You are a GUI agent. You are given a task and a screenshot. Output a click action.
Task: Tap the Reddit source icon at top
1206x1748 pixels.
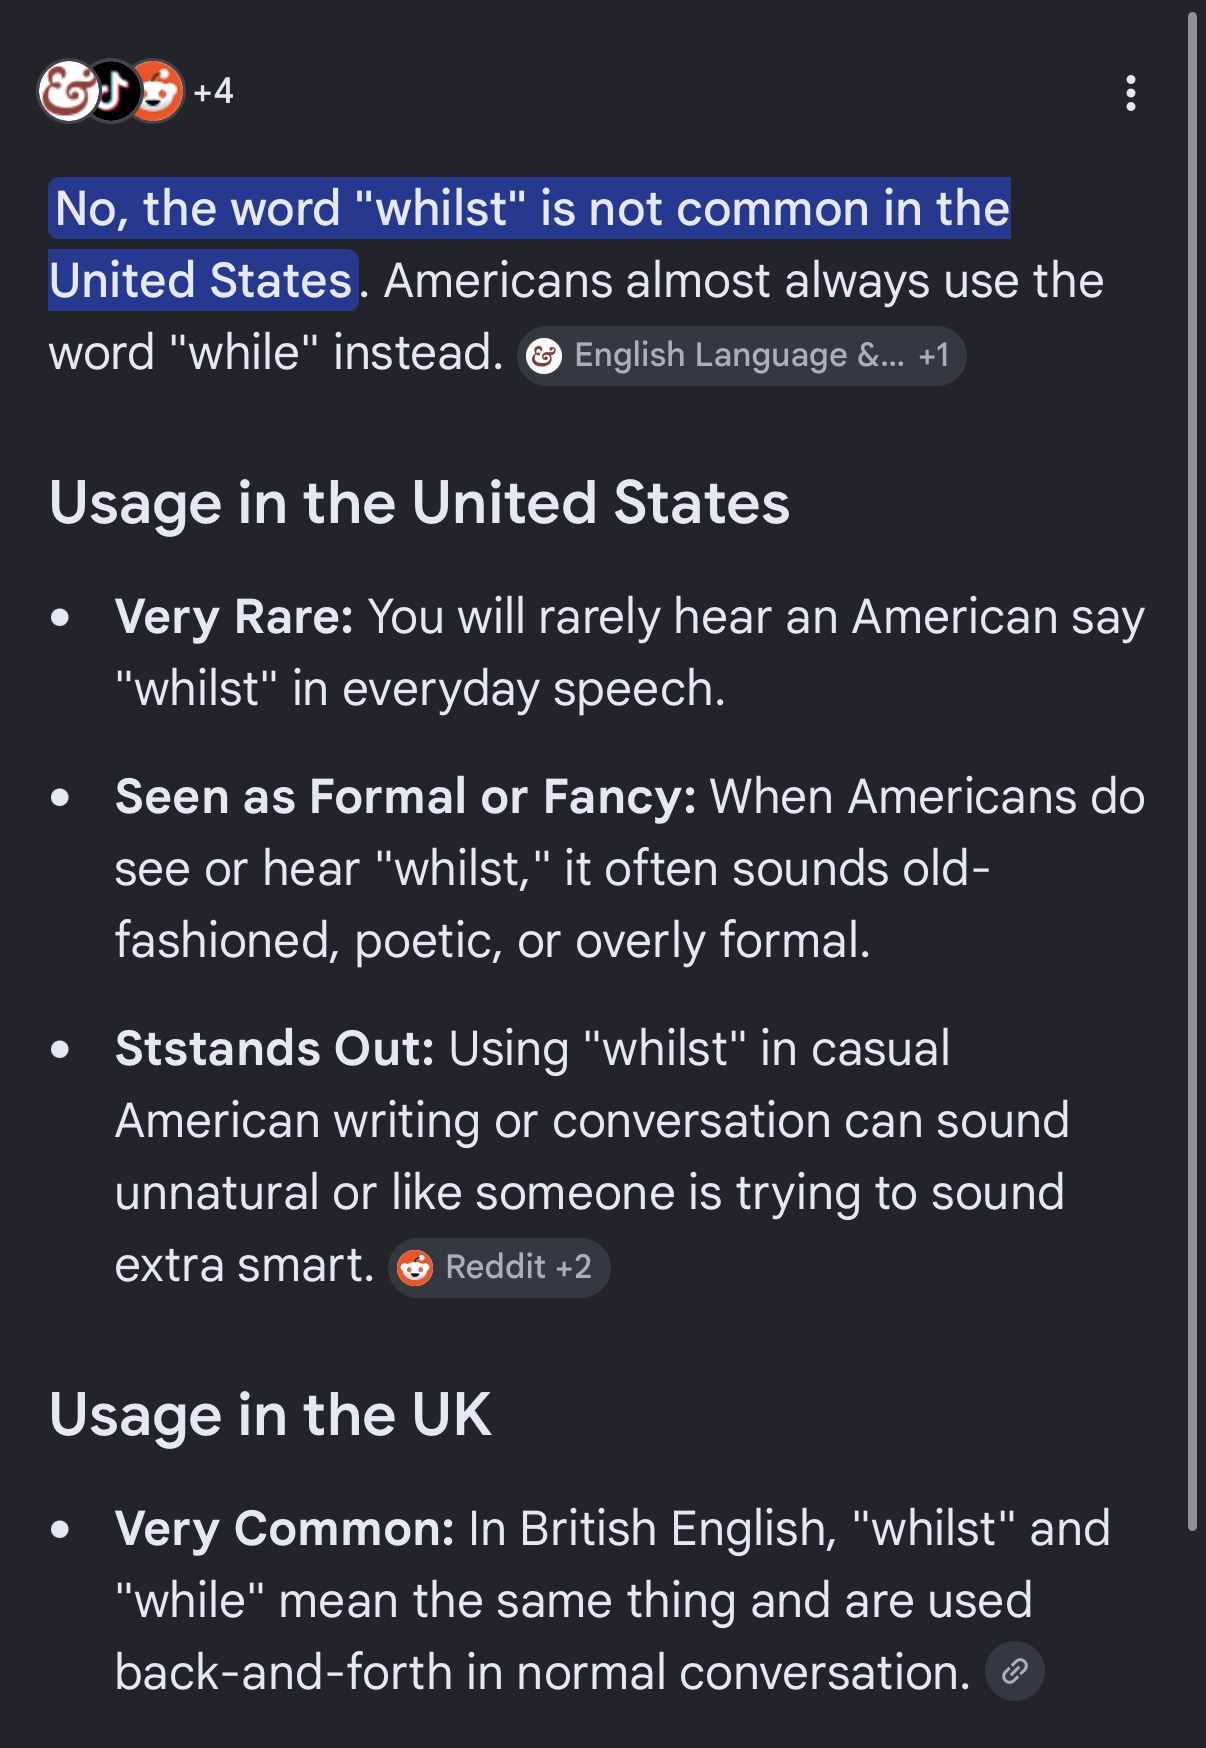158,91
